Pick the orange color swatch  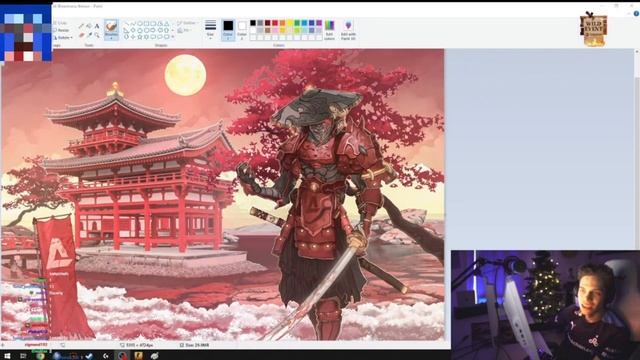click(282, 23)
